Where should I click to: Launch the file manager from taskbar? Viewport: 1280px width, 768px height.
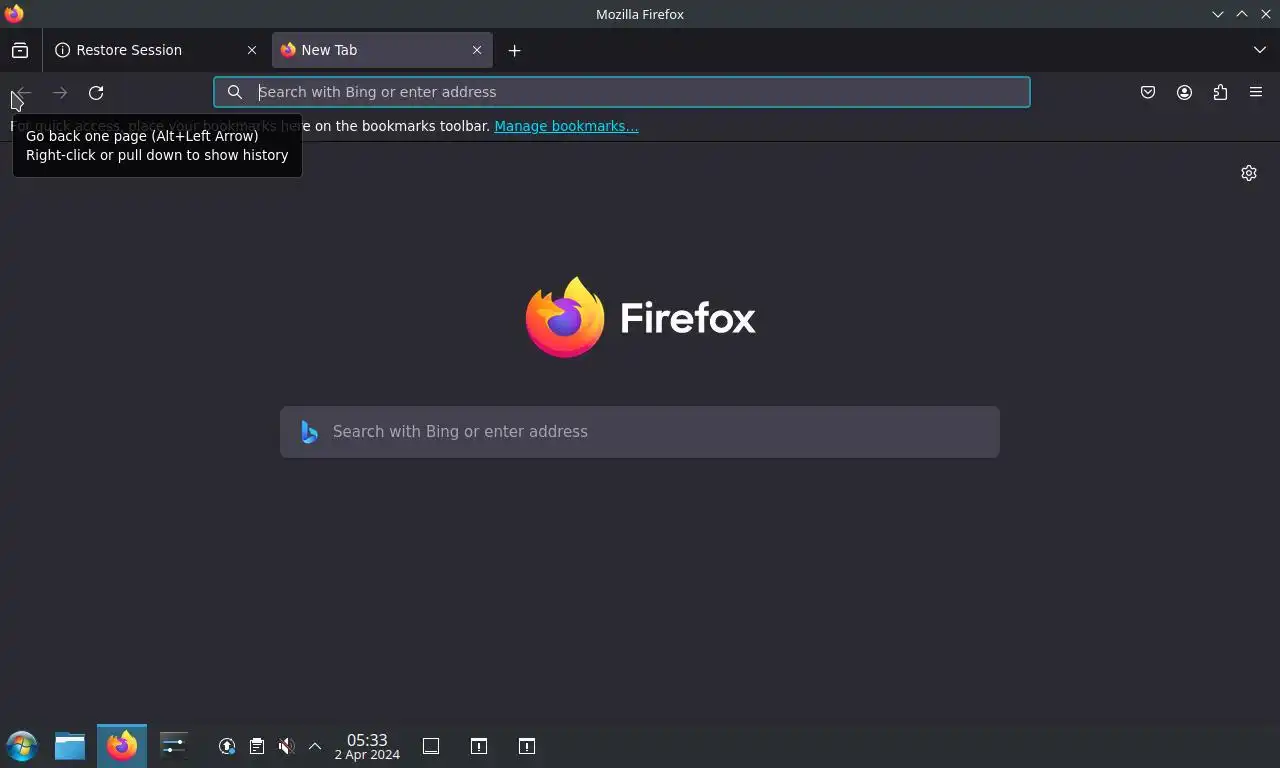tap(70, 746)
